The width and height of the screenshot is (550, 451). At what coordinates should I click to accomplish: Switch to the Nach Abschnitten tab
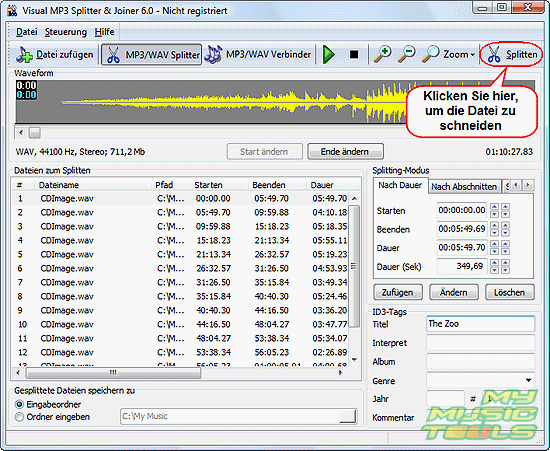point(464,187)
